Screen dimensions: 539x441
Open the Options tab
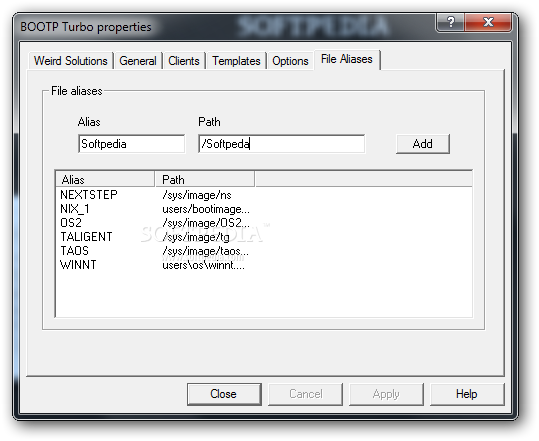[290, 61]
